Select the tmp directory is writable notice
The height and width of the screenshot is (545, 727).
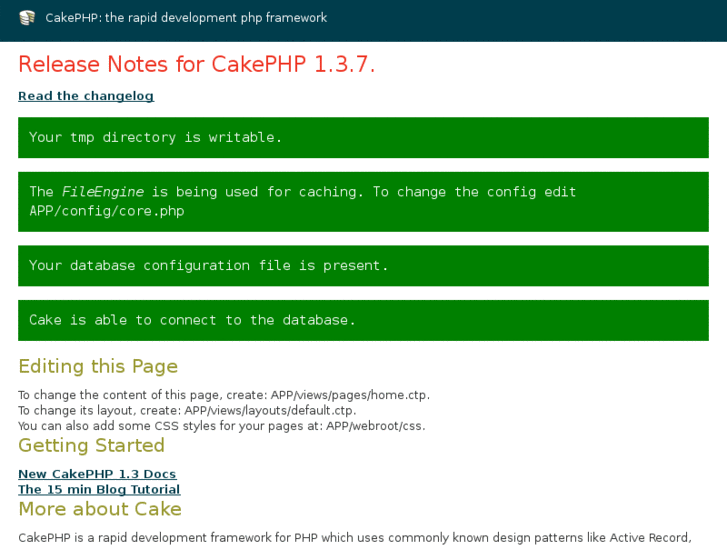[364, 137]
